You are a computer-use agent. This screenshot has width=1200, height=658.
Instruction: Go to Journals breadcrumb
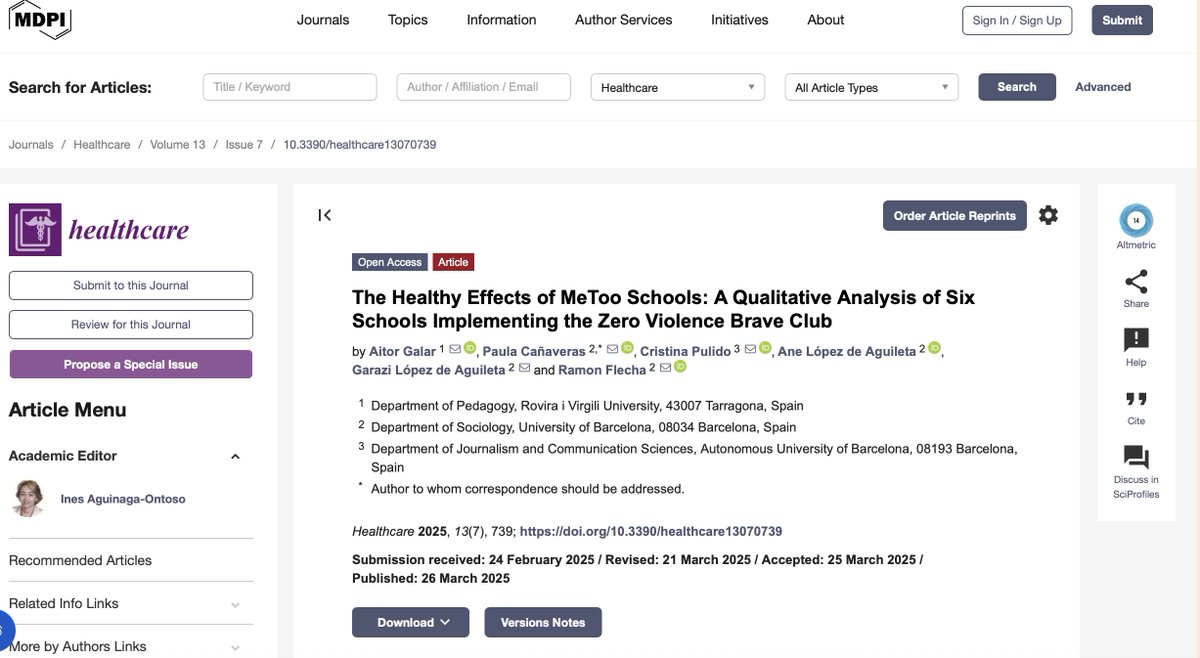coord(31,144)
